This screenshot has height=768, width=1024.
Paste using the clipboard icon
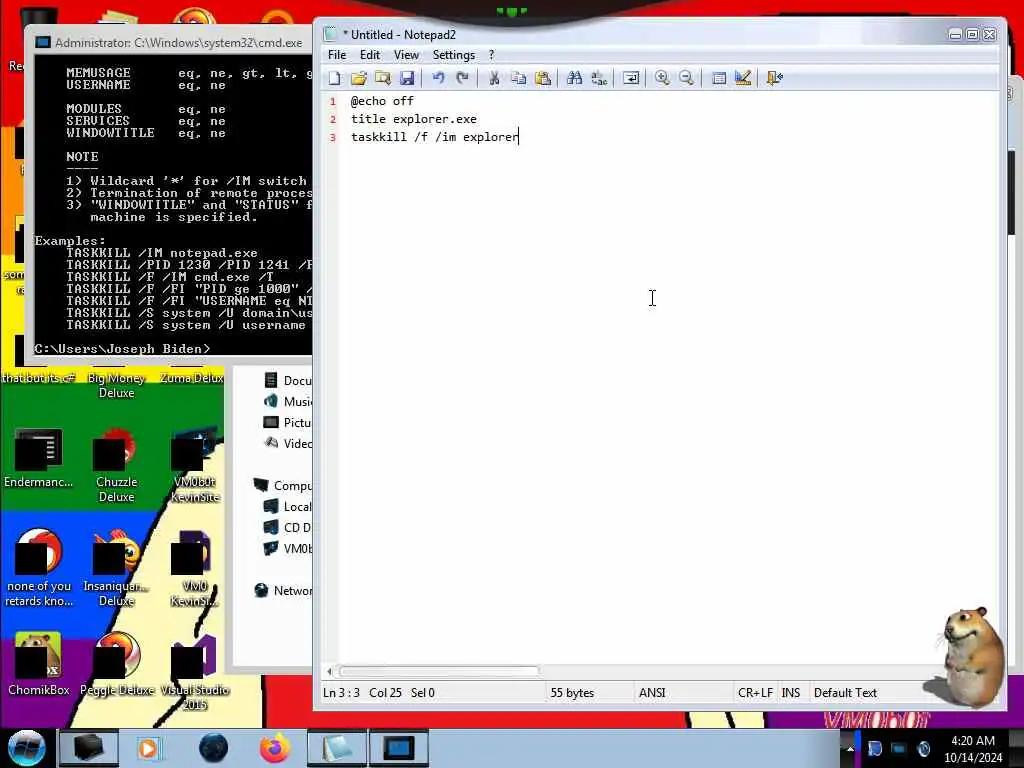pos(543,78)
